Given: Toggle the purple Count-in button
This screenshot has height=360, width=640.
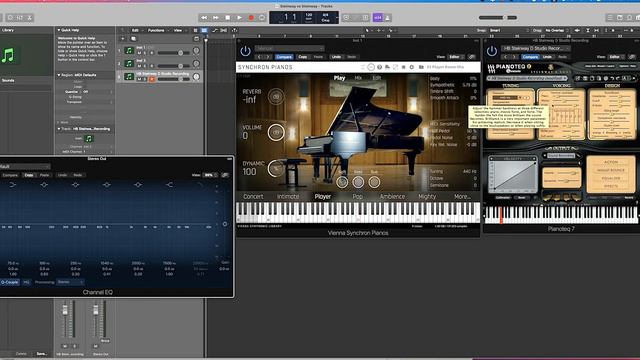Looking at the screenshot, I should point(378,18).
